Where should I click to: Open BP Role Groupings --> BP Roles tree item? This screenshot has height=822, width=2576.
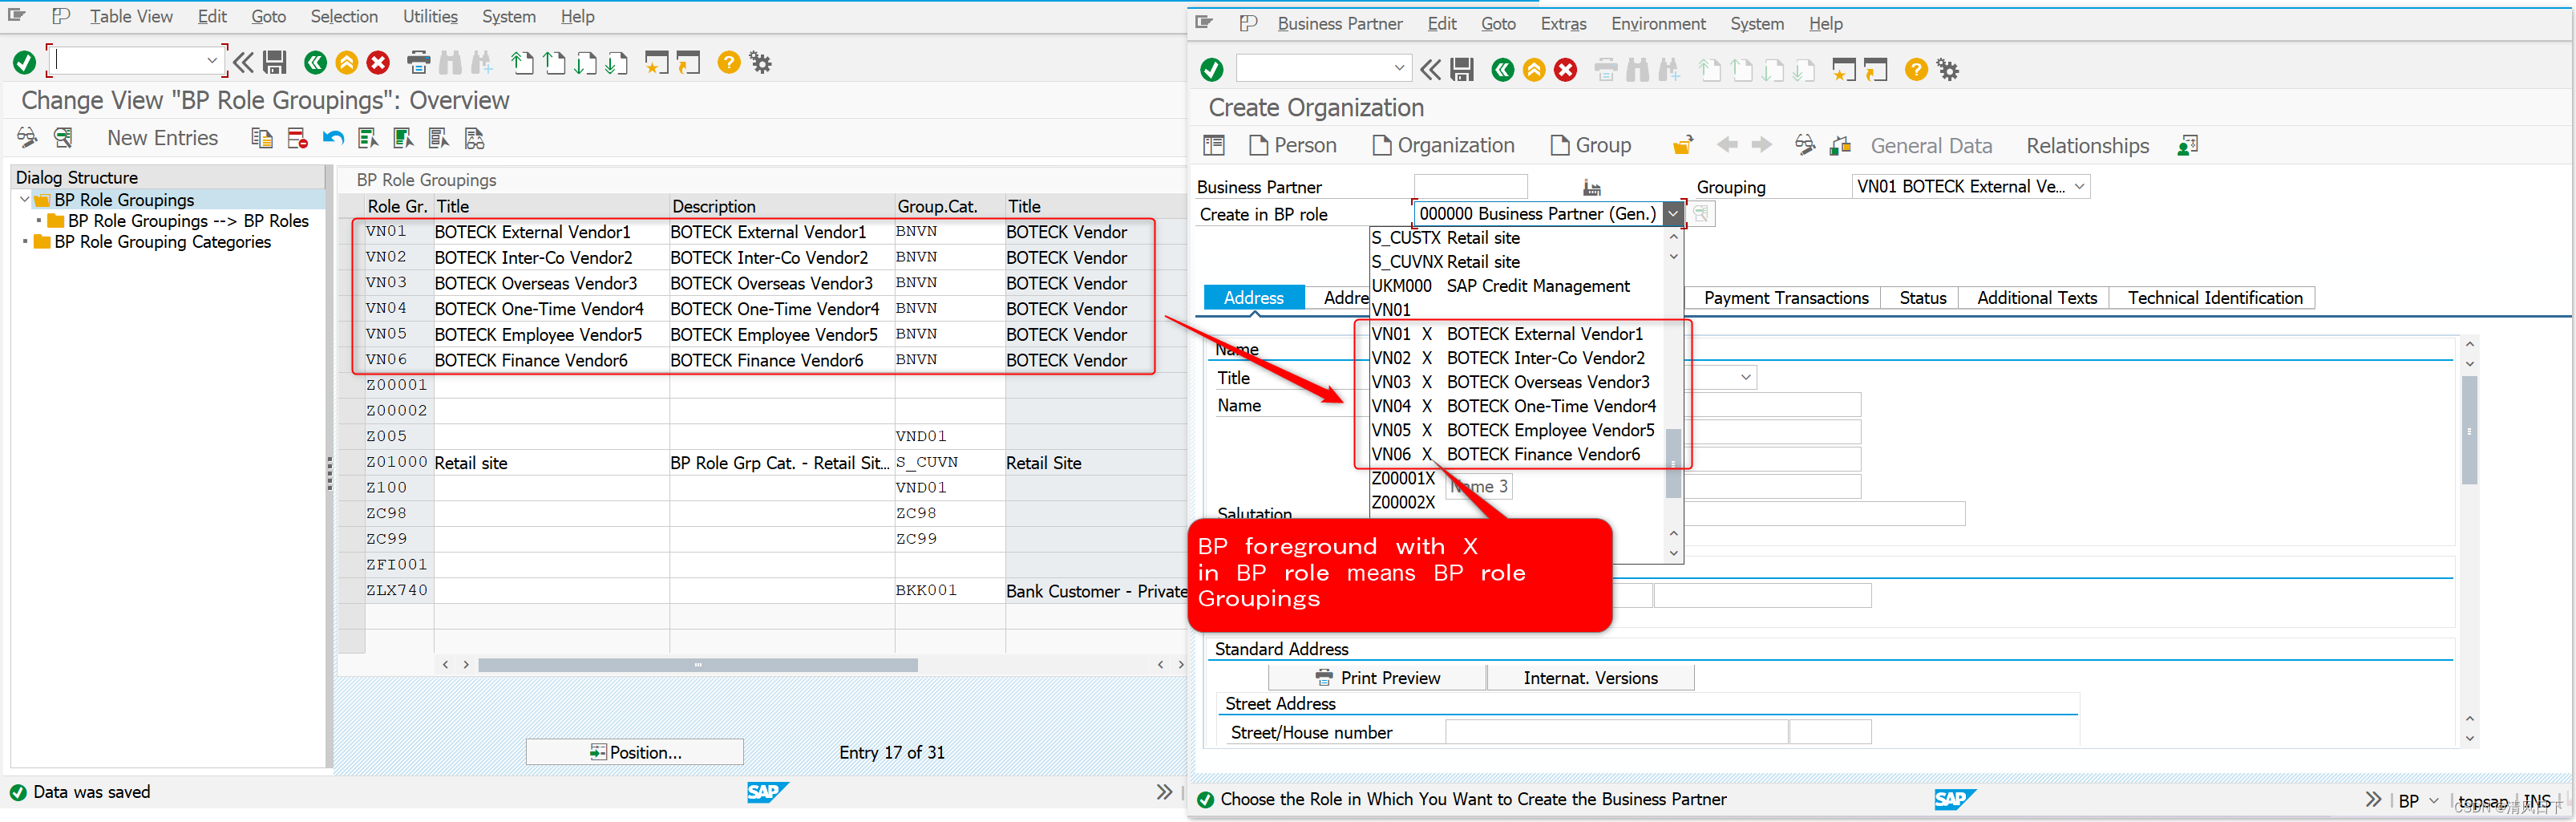click(x=188, y=221)
